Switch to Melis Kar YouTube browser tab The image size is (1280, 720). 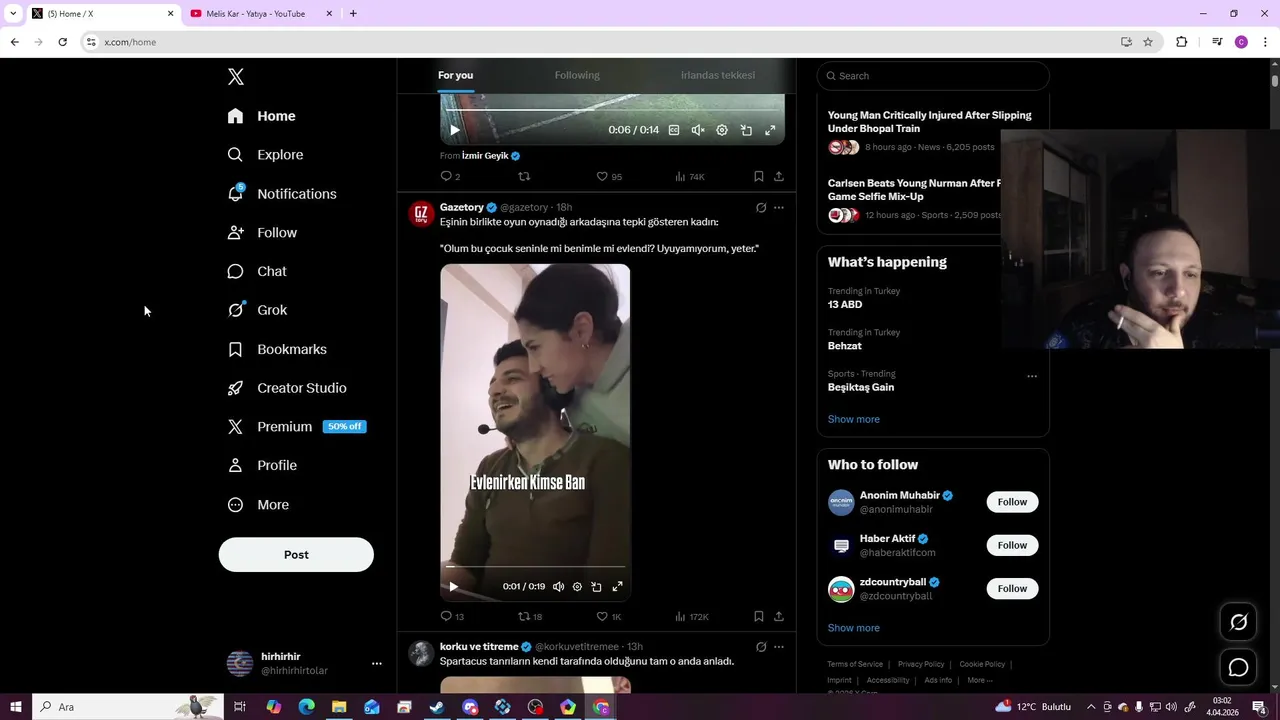(x=255, y=14)
